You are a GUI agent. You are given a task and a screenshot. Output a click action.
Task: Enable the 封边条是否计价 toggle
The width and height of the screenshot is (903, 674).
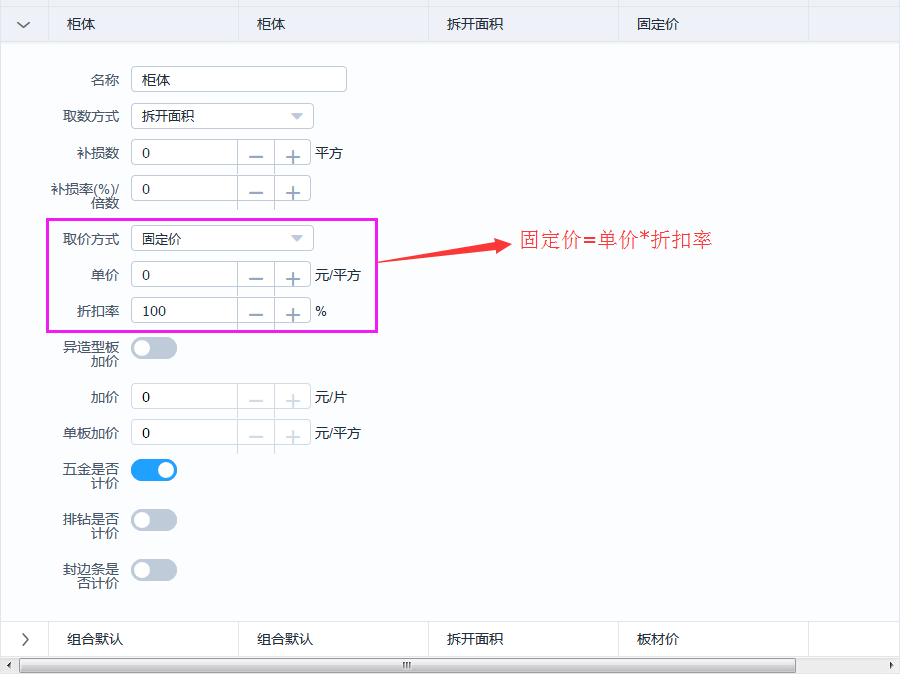coord(154,570)
